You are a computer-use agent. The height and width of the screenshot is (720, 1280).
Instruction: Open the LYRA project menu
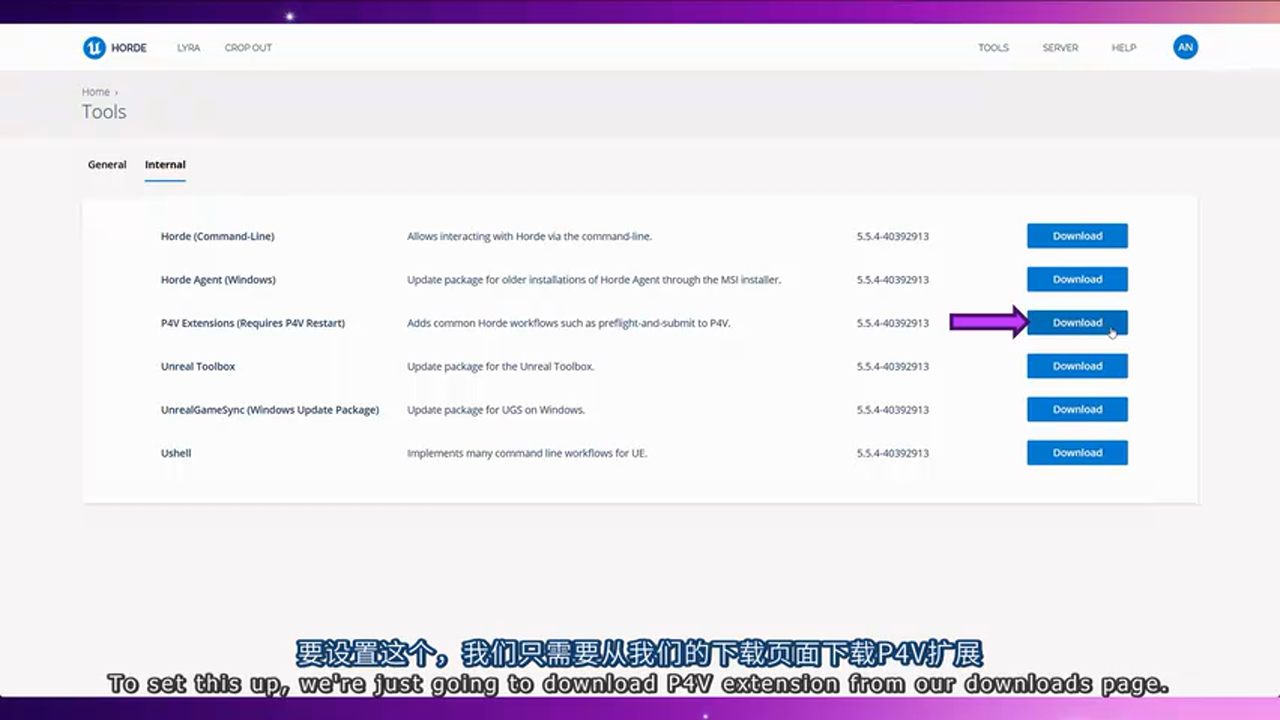(188, 48)
